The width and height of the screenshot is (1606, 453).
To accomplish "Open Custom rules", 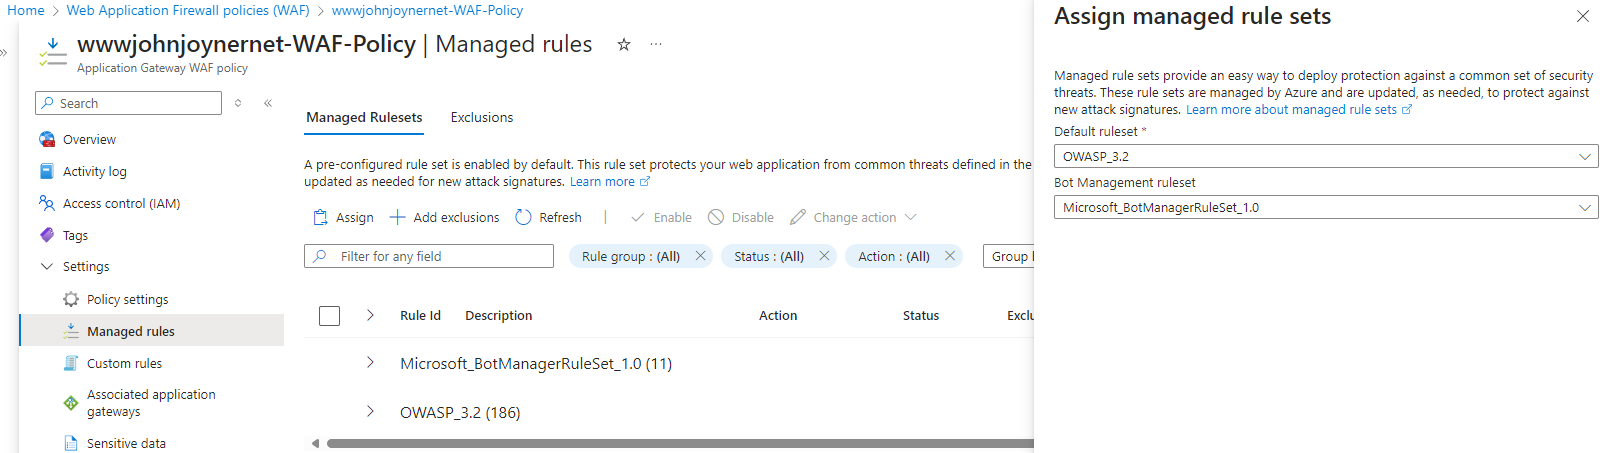I will coord(124,364).
